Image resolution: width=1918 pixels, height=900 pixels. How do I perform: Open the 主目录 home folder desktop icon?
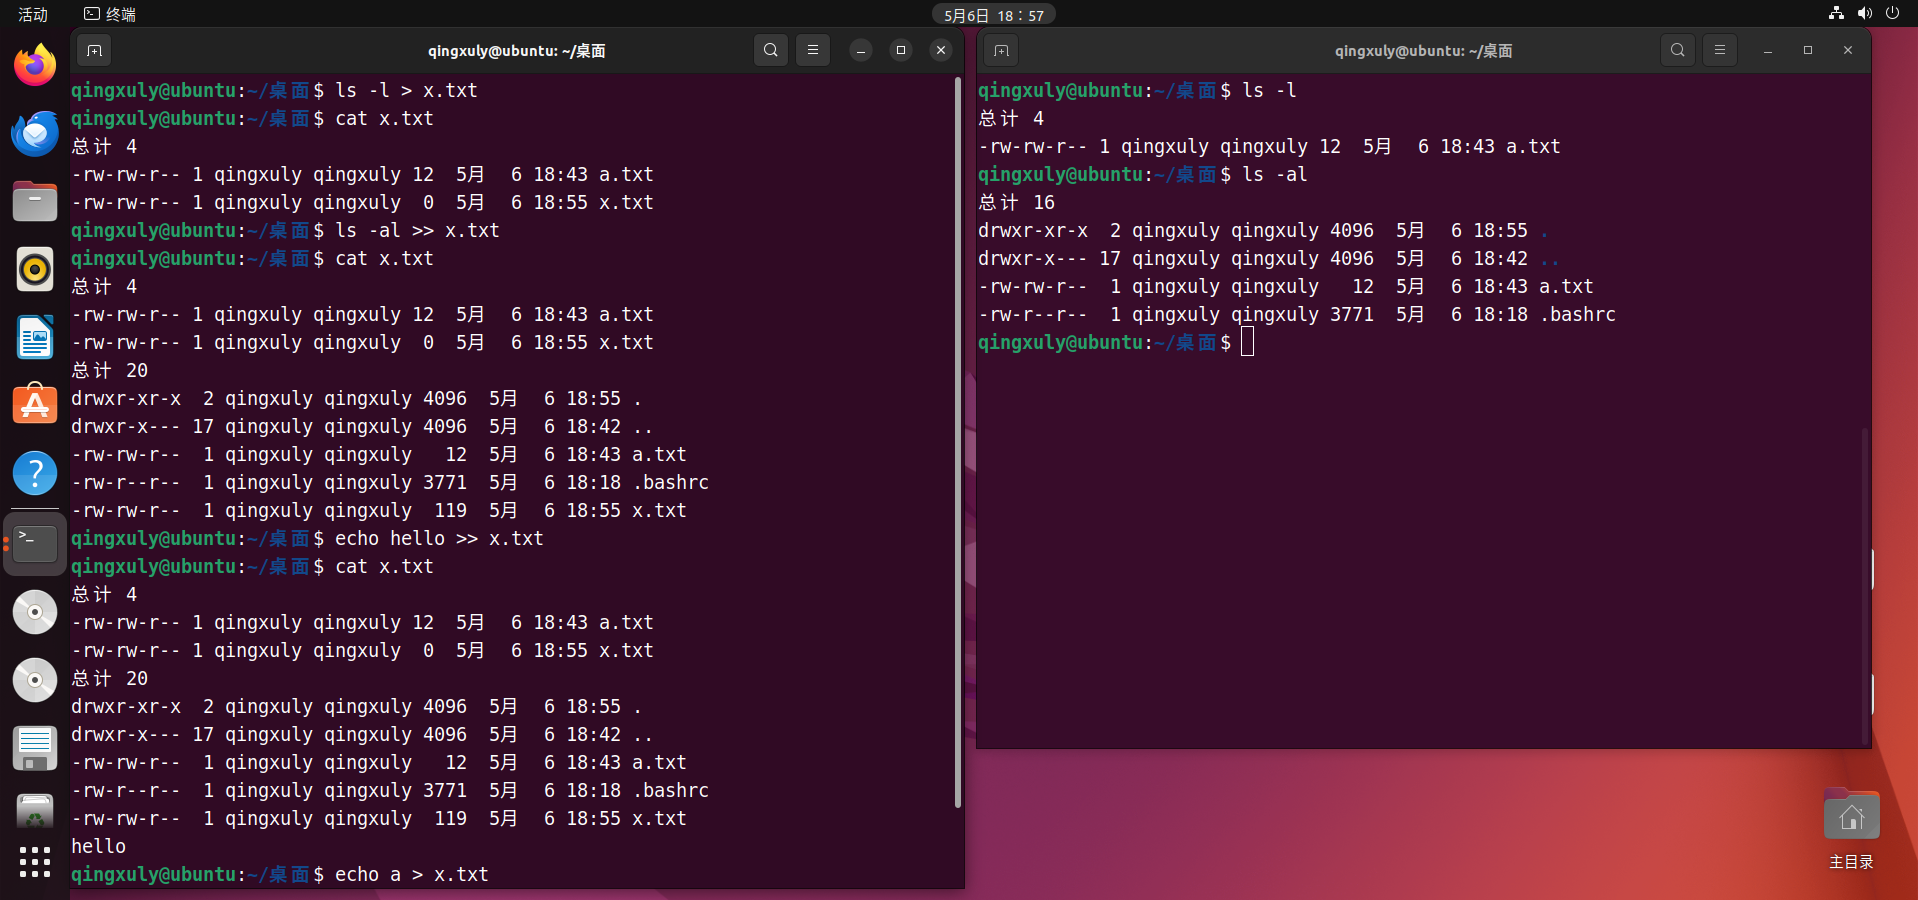tap(1851, 830)
